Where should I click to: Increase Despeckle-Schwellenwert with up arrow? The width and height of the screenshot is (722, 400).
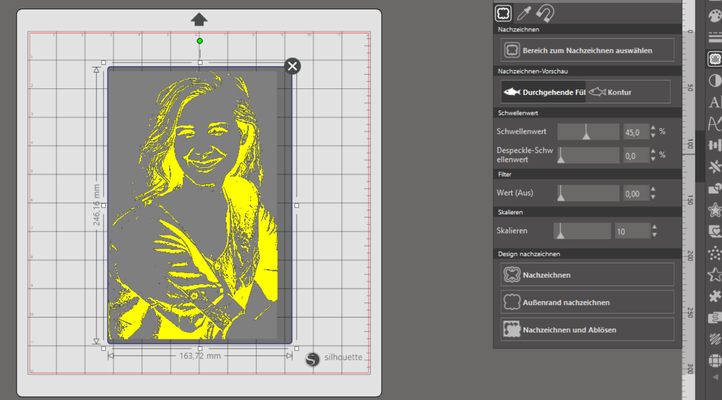coord(653,151)
